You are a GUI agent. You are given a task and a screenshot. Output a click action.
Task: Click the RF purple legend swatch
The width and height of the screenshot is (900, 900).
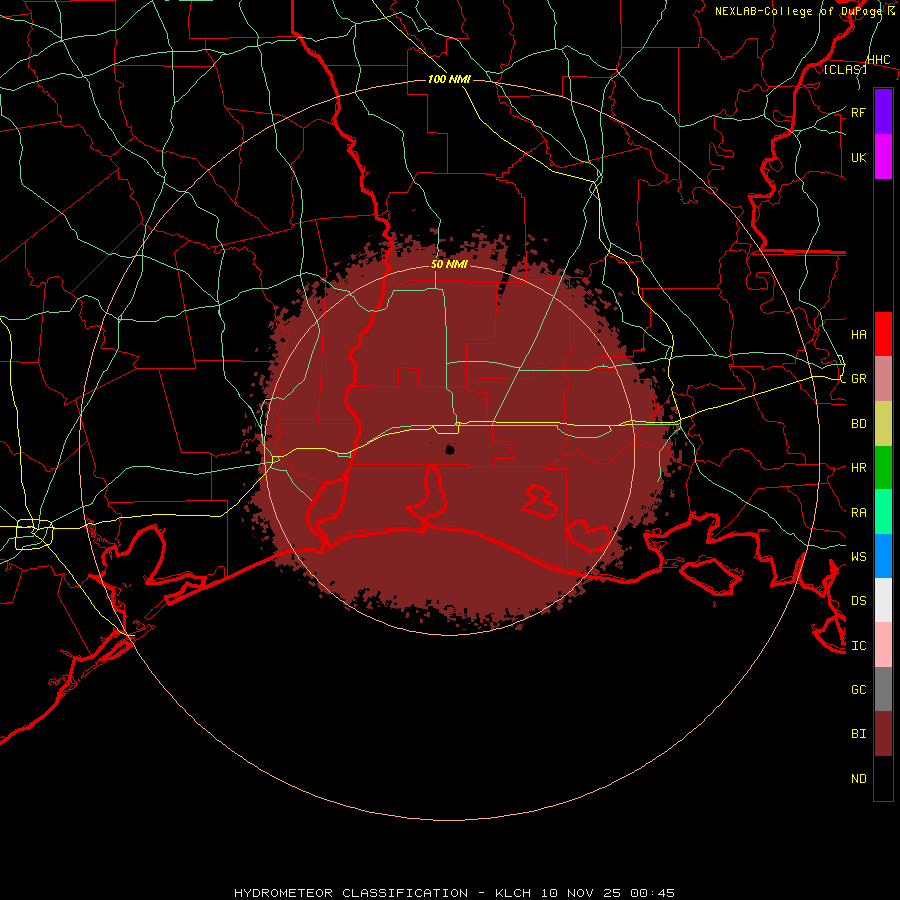[883, 112]
